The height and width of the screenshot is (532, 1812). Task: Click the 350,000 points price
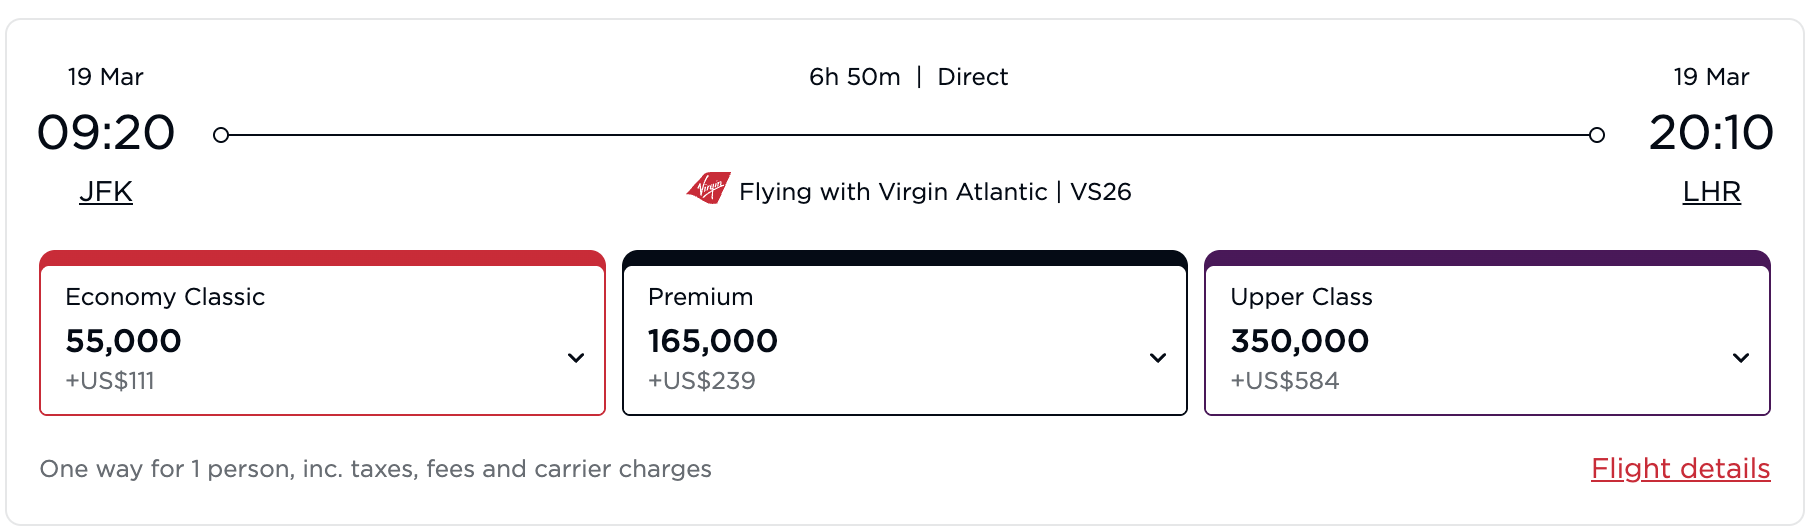1300,341
